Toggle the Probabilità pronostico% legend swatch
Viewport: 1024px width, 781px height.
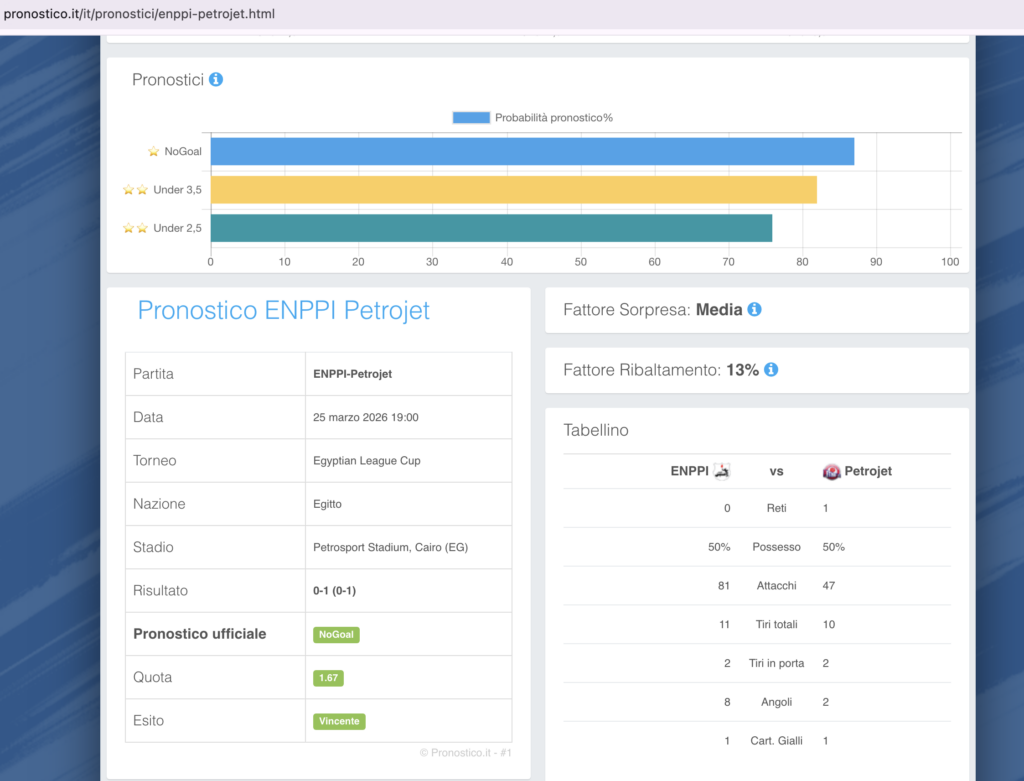(471, 118)
